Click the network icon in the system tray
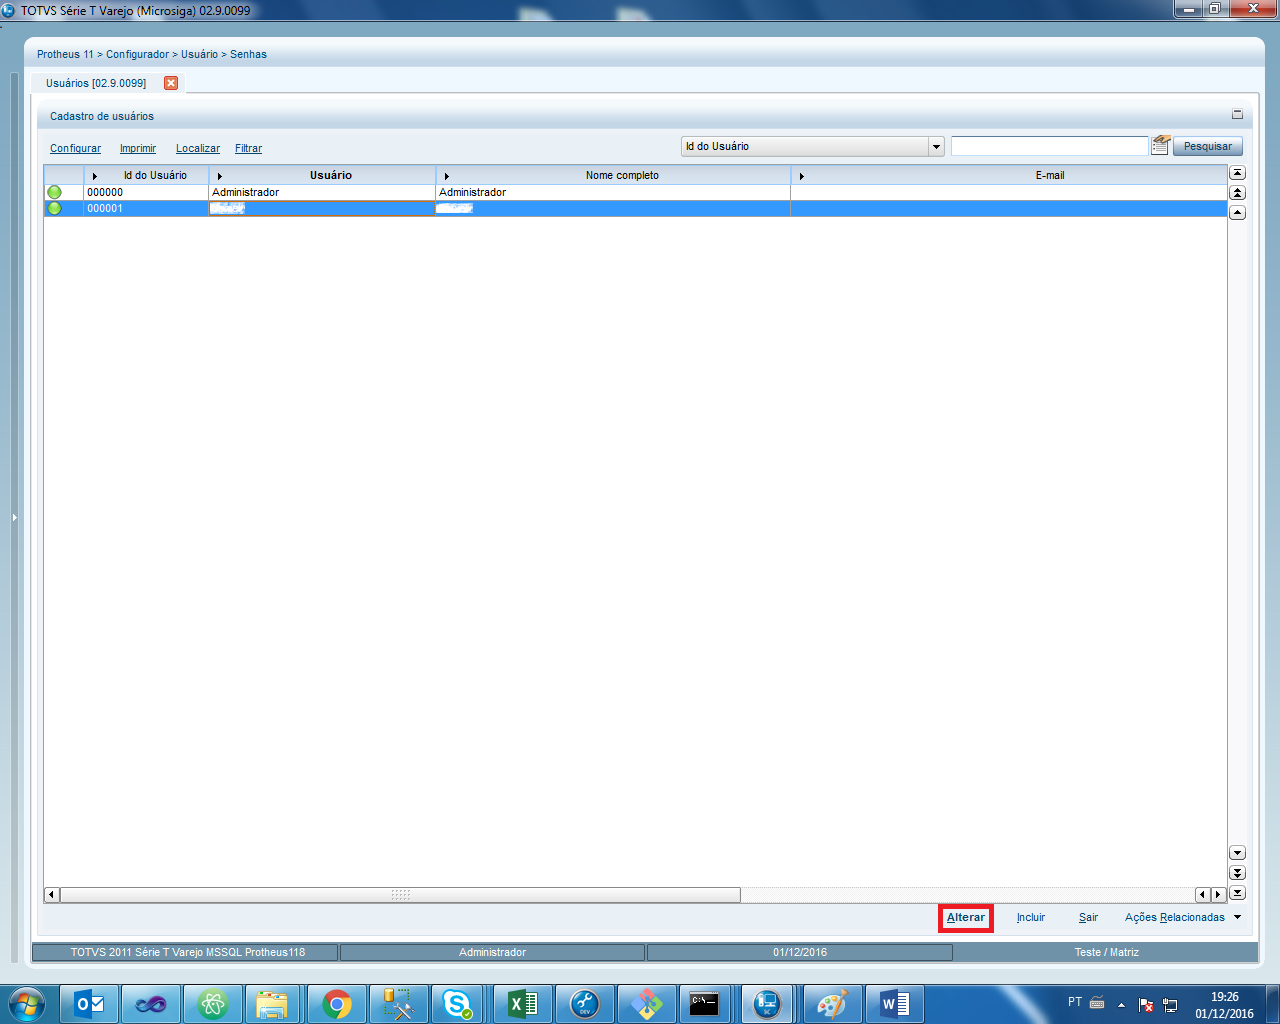This screenshot has height=1024, width=1280. point(1170,1005)
